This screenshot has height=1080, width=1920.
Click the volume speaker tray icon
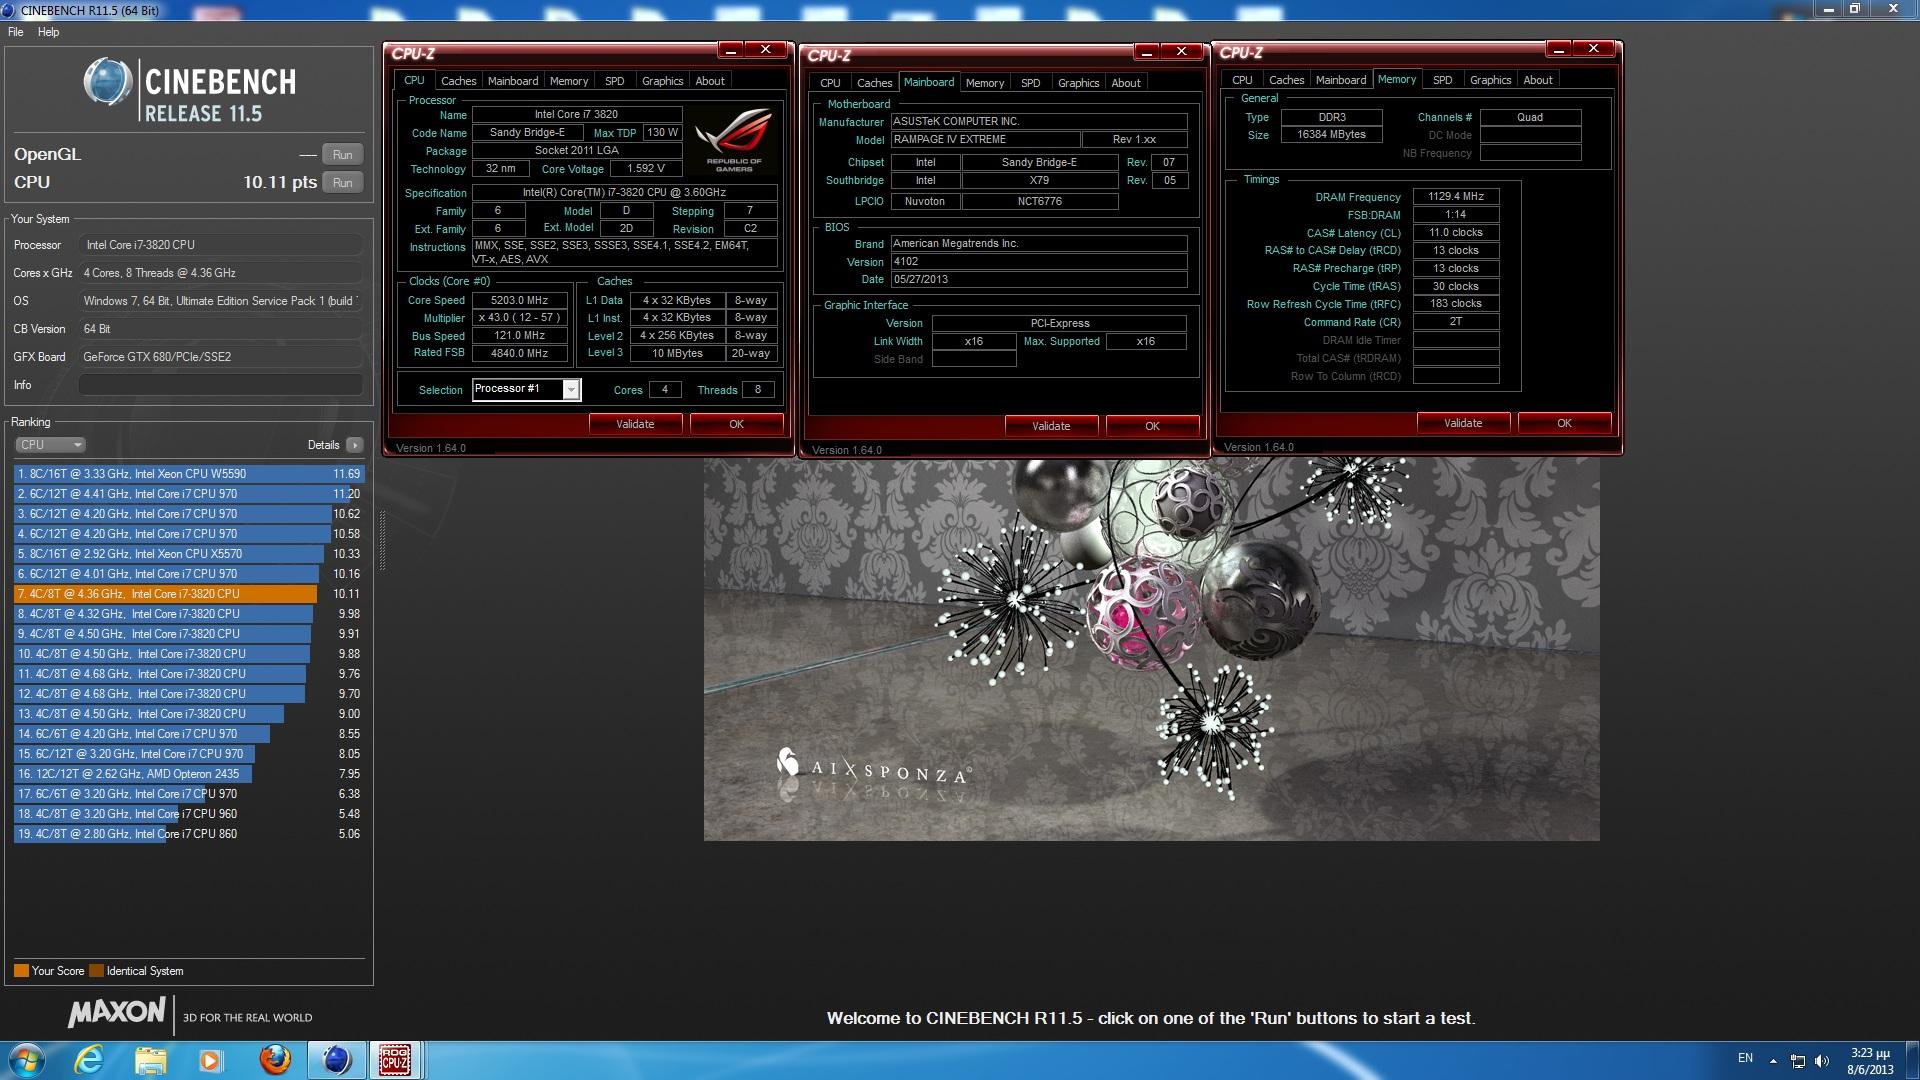1822,1061
